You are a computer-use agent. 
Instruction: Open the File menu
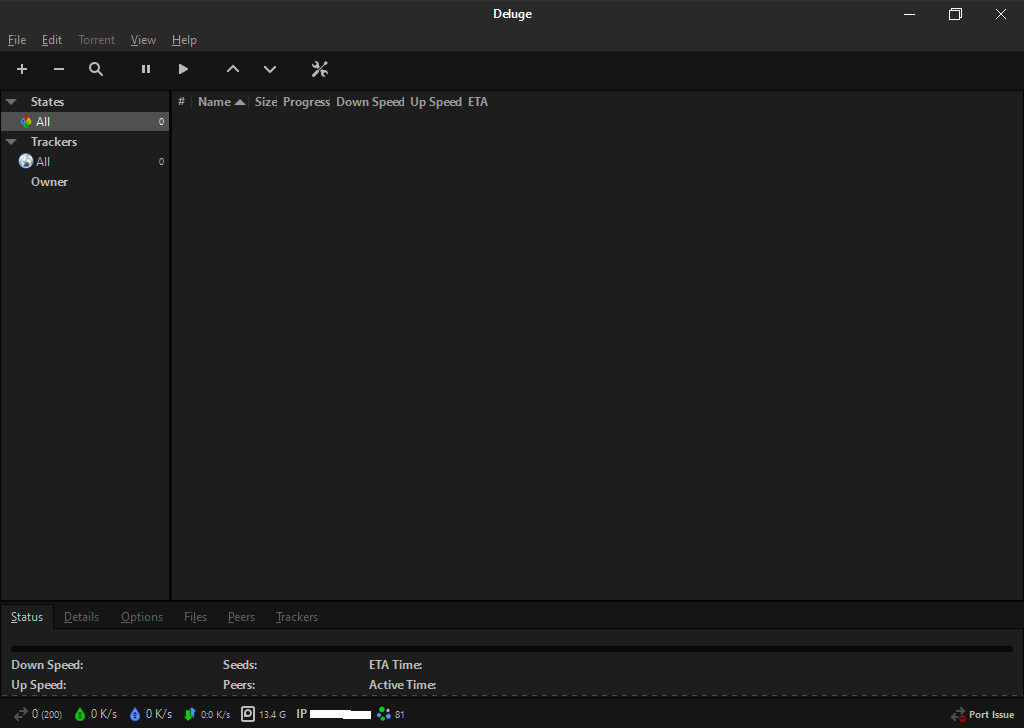[x=17, y=40]
